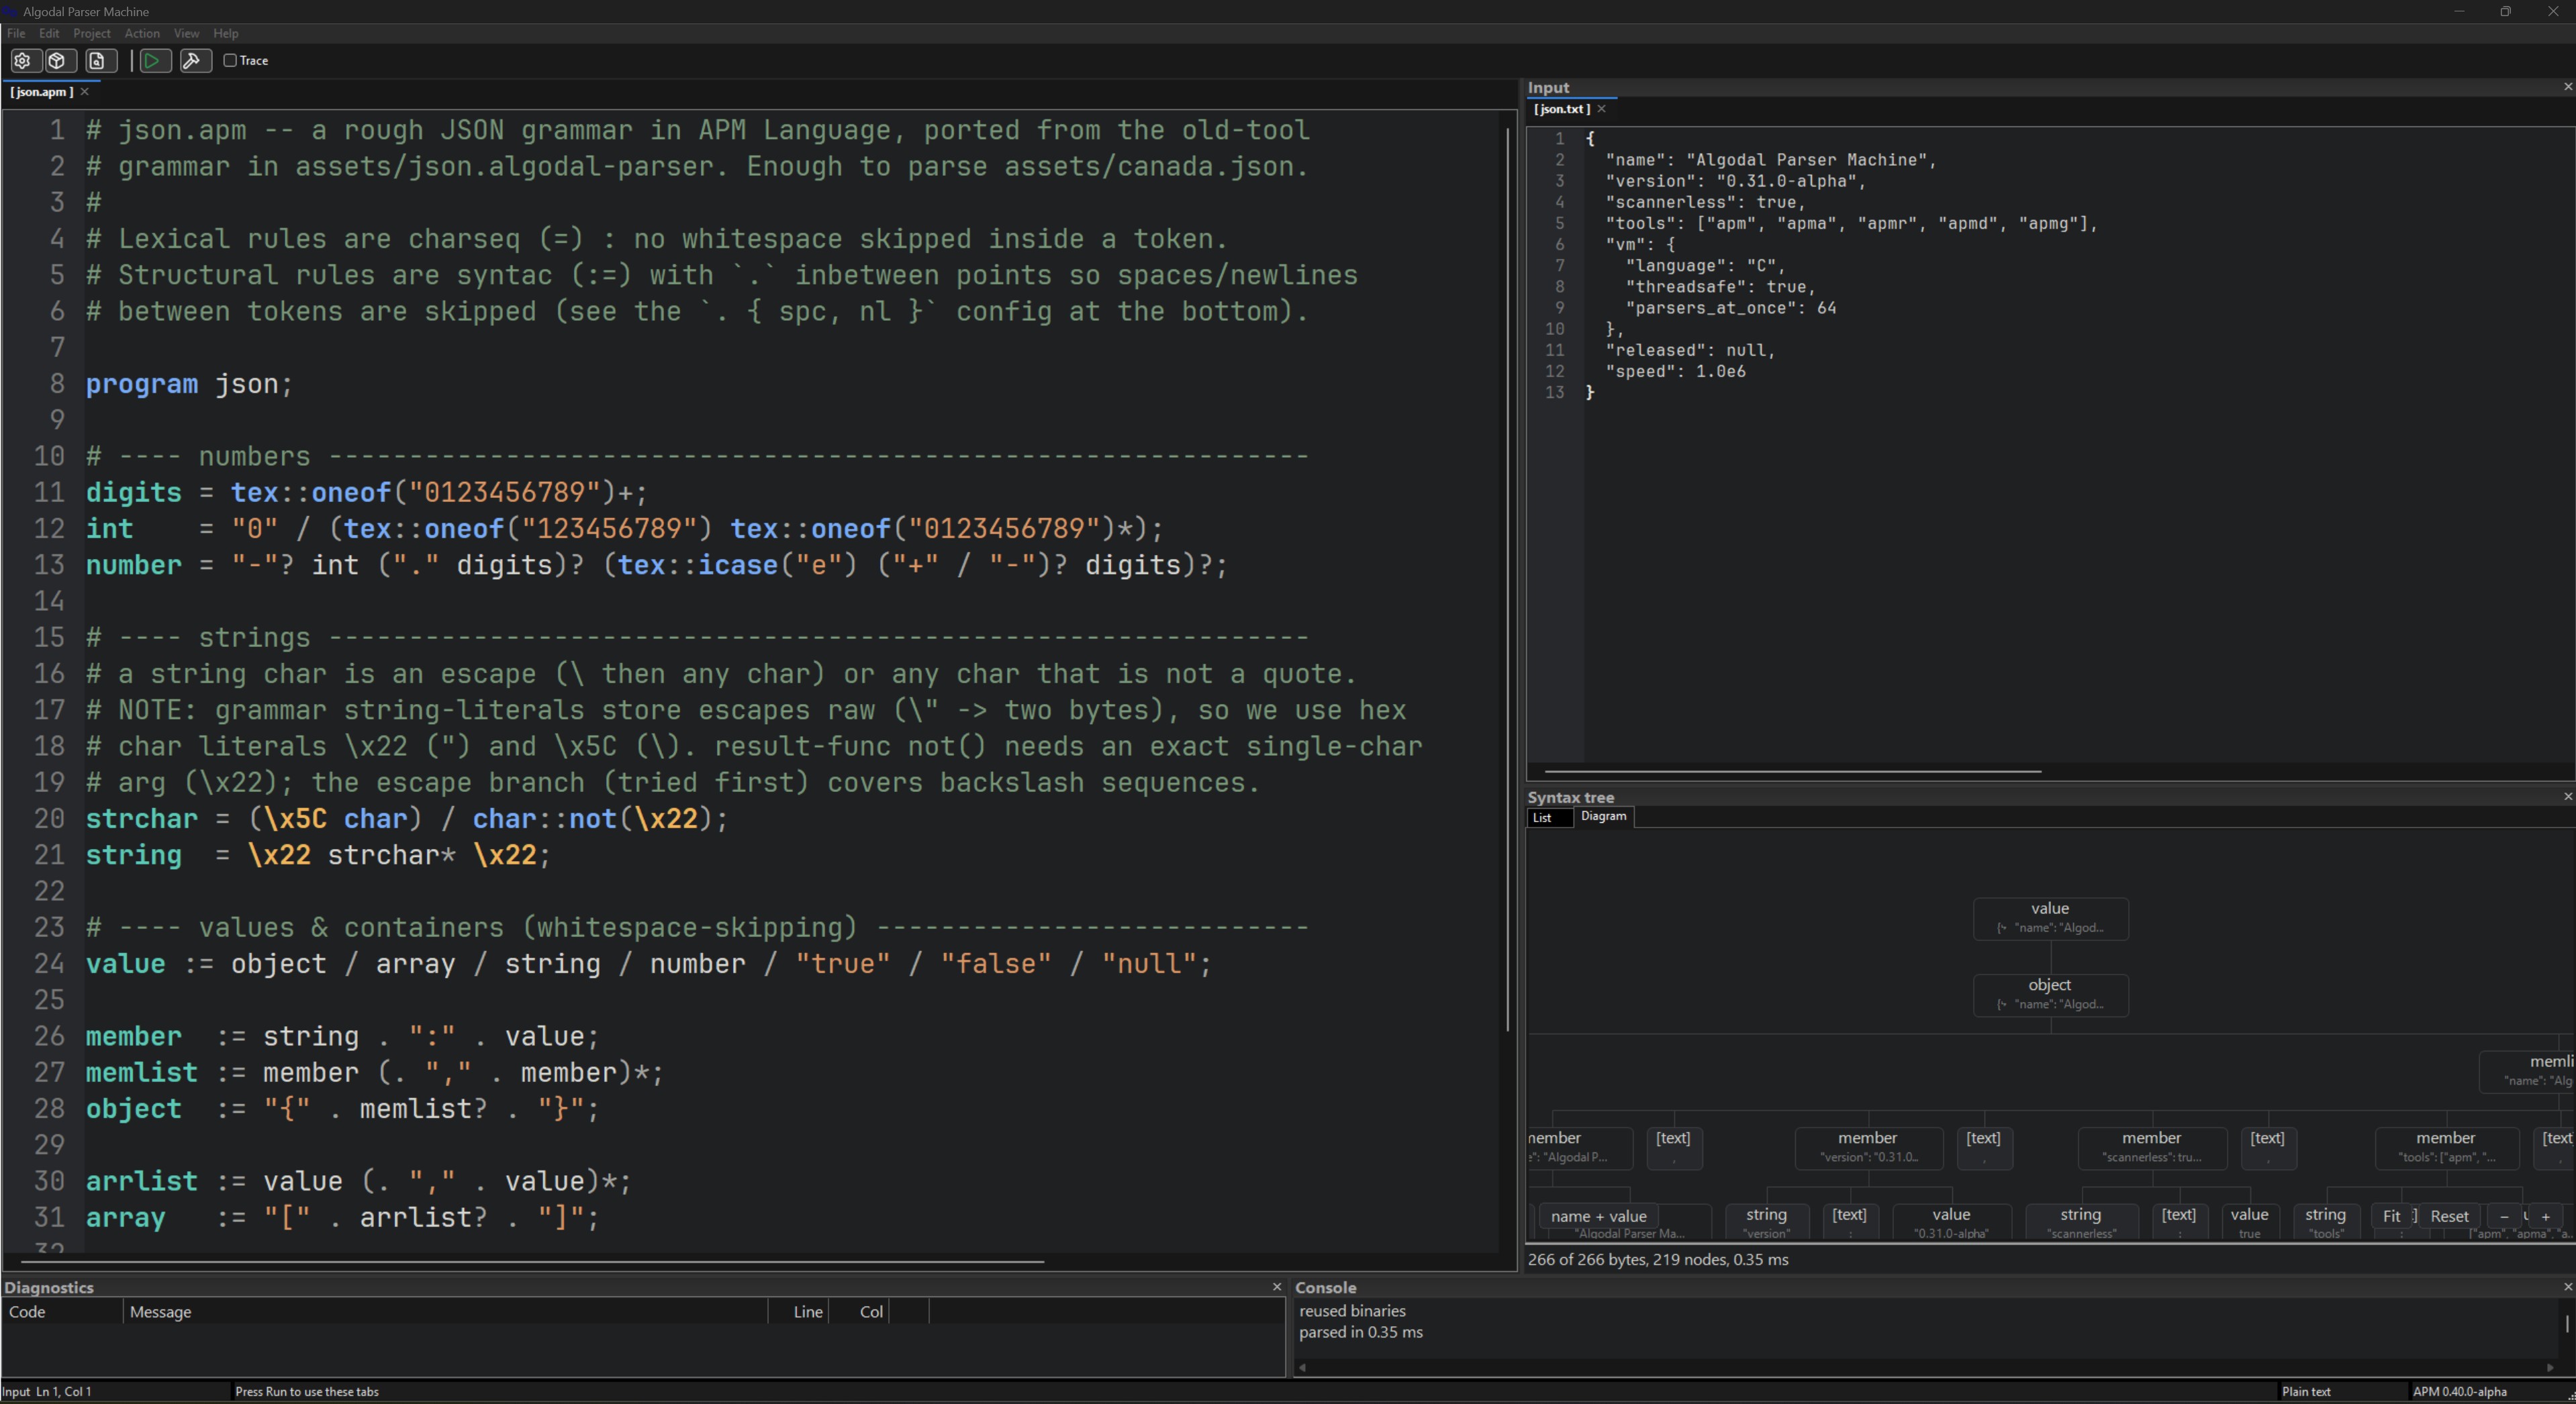2576x1404 pixels.
Task: Close the Diagnostics panel
Action: click(1276, 1287)
